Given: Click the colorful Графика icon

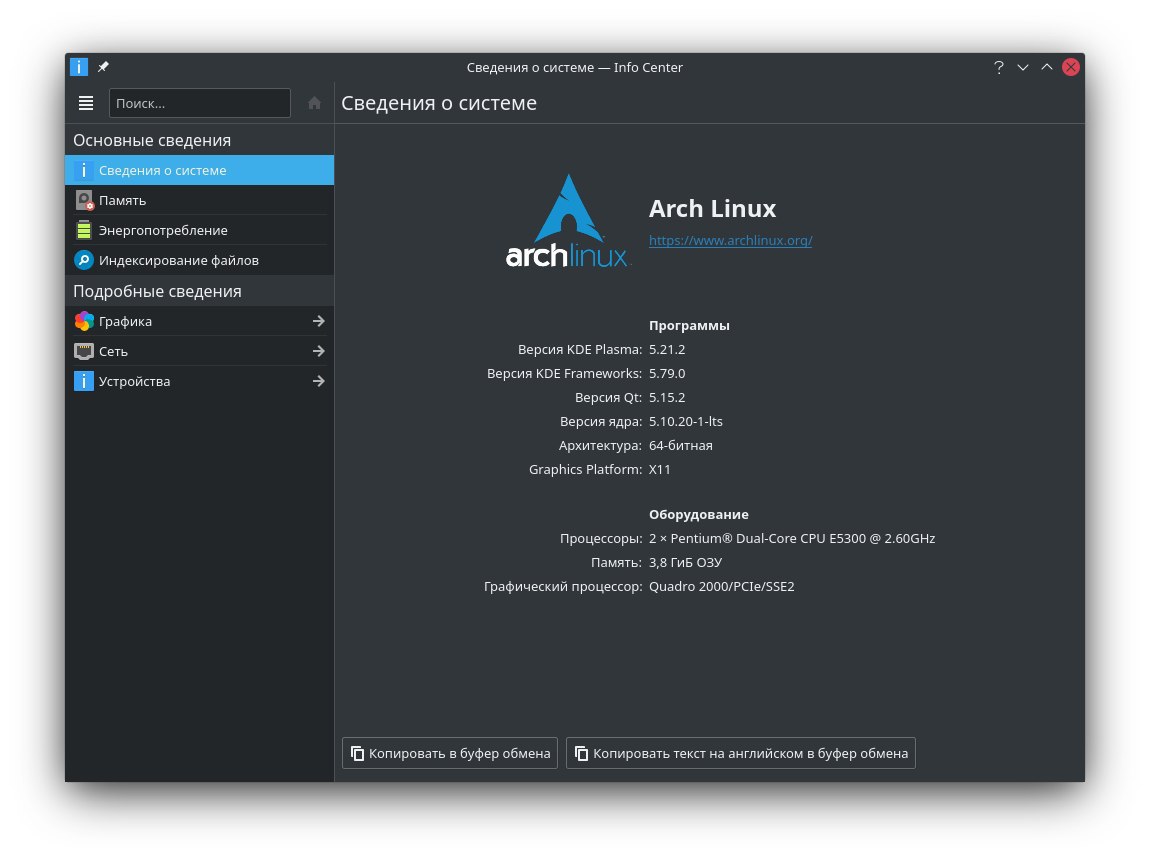Looking at the screenshot, I should tap(84, 321).
